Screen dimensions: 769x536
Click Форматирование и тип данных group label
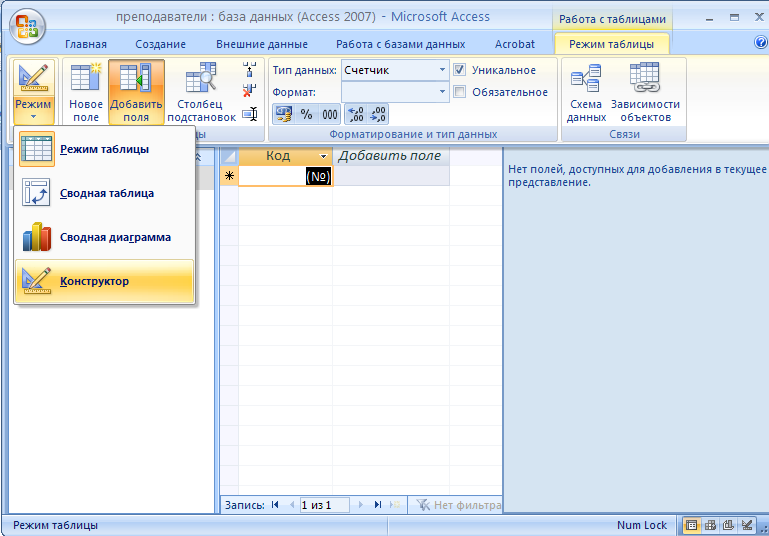413,134
